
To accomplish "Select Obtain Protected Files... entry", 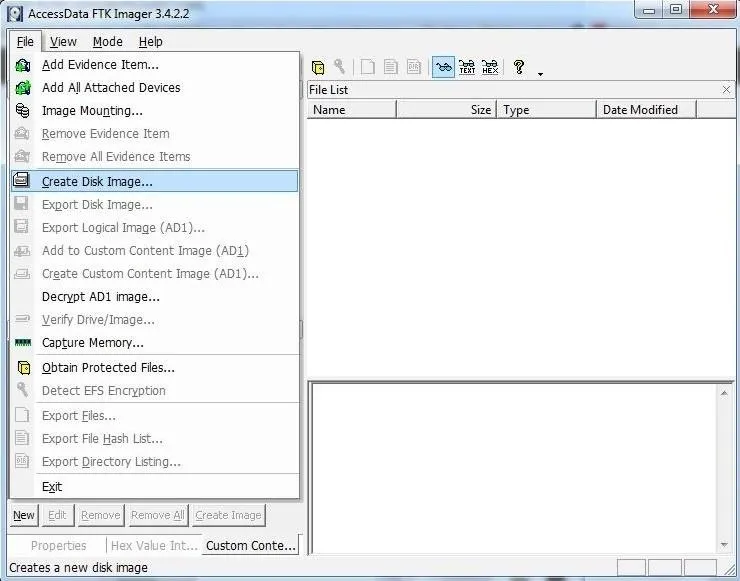I will pyautogui.click(x=154, y=368).
